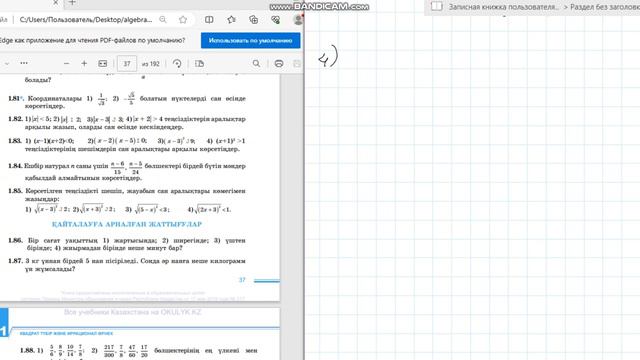Image resolution: width=640 pixels, height=360 pixels.
Task: Rotate the PDF page
Action: [x=177, y=64]
